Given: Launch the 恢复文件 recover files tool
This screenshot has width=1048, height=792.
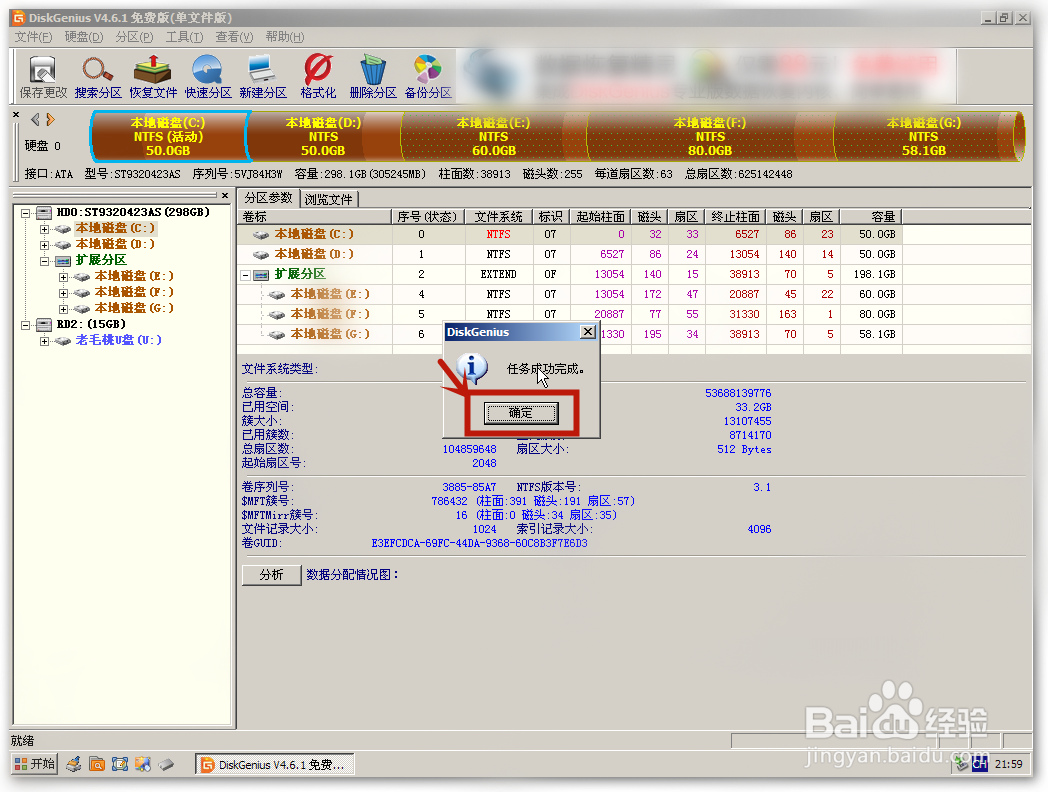Looking at the screenshot, I should coord(153,78).
